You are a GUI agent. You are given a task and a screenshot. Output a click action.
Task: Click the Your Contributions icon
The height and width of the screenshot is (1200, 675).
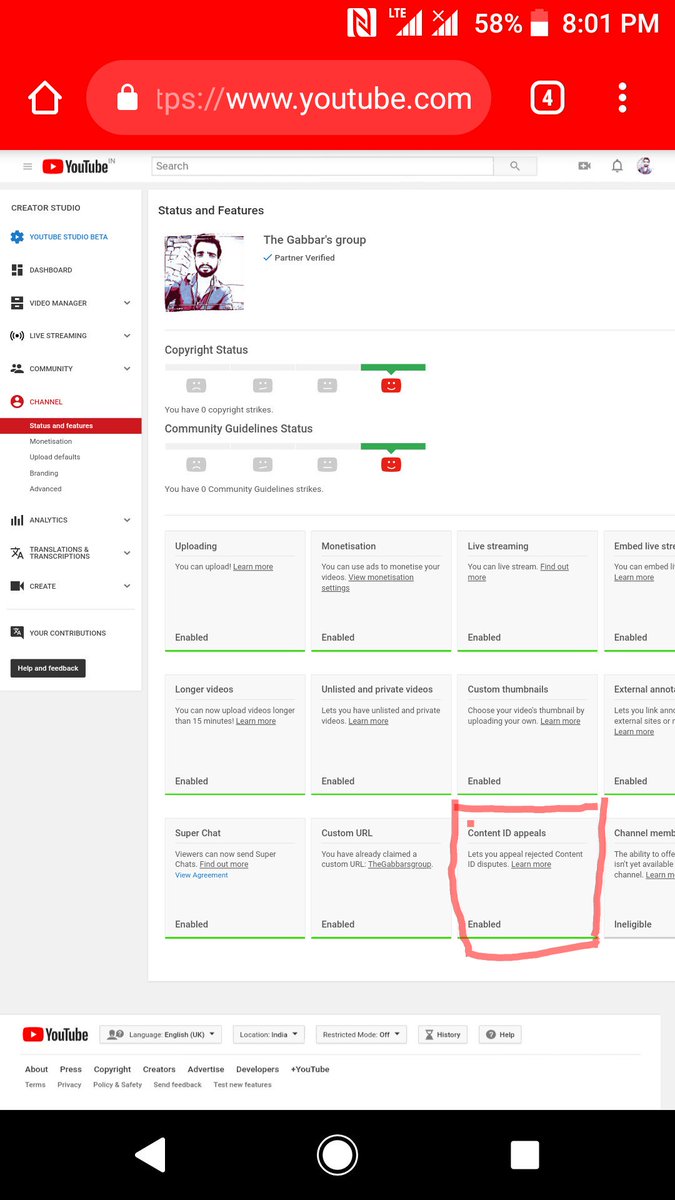click(17, 633)
